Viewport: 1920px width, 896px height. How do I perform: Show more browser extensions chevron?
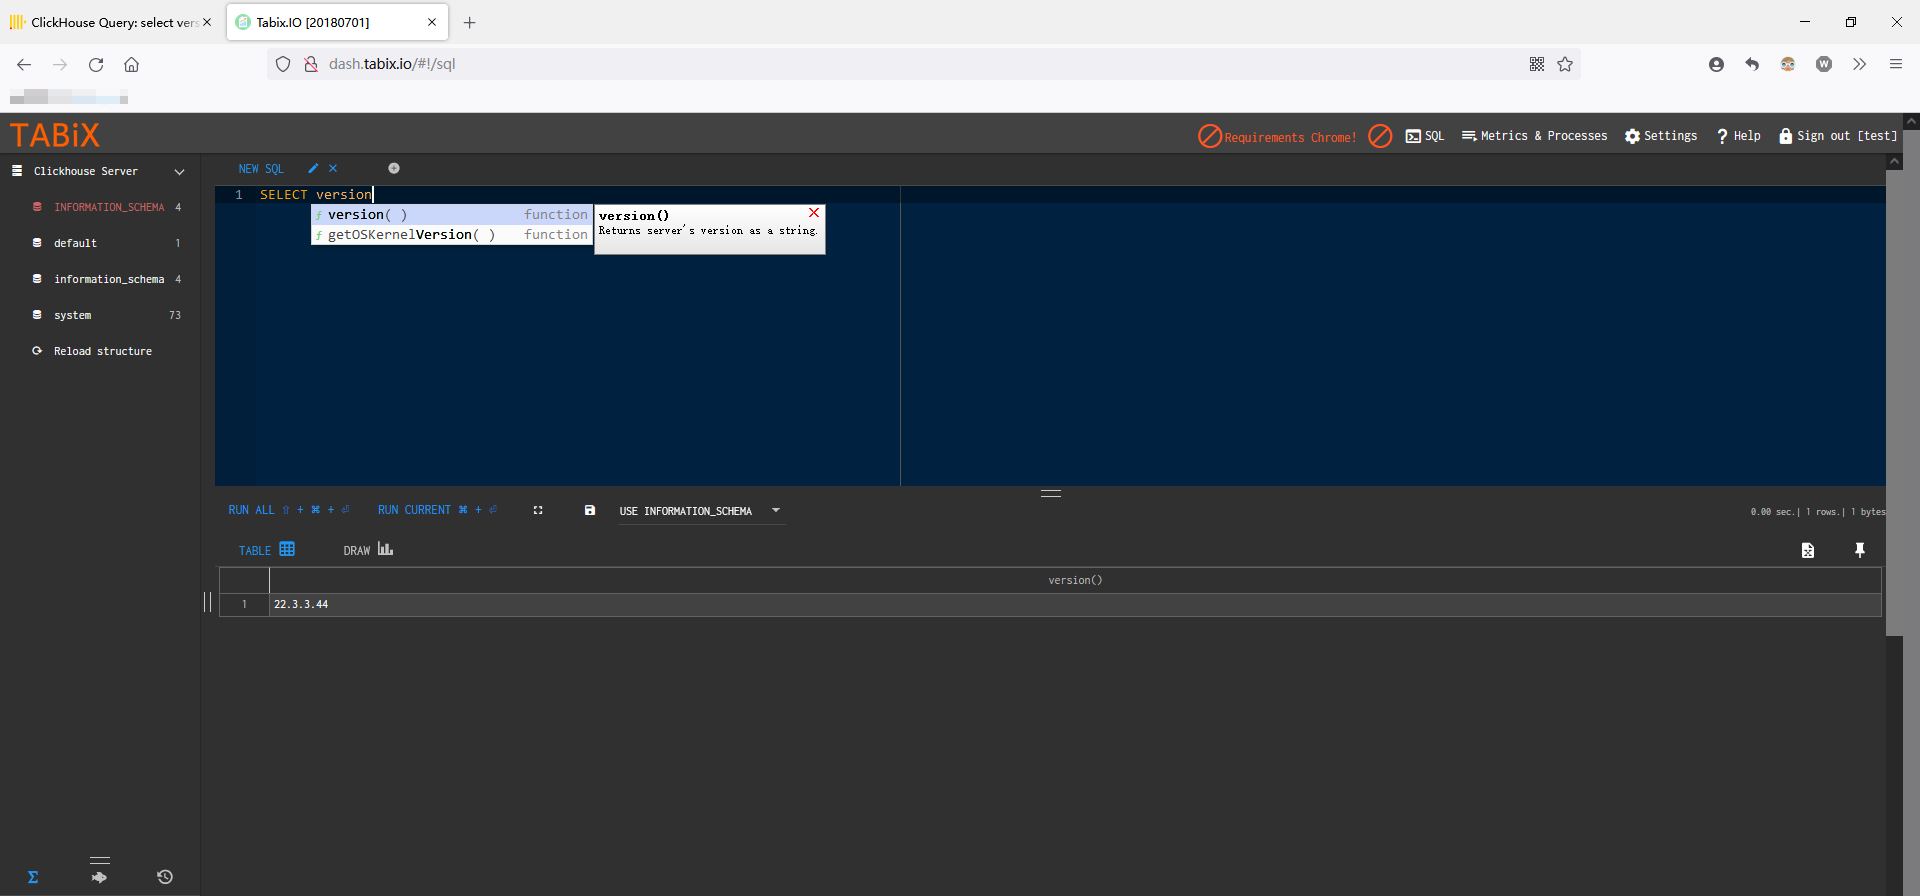click(1859, 64)
